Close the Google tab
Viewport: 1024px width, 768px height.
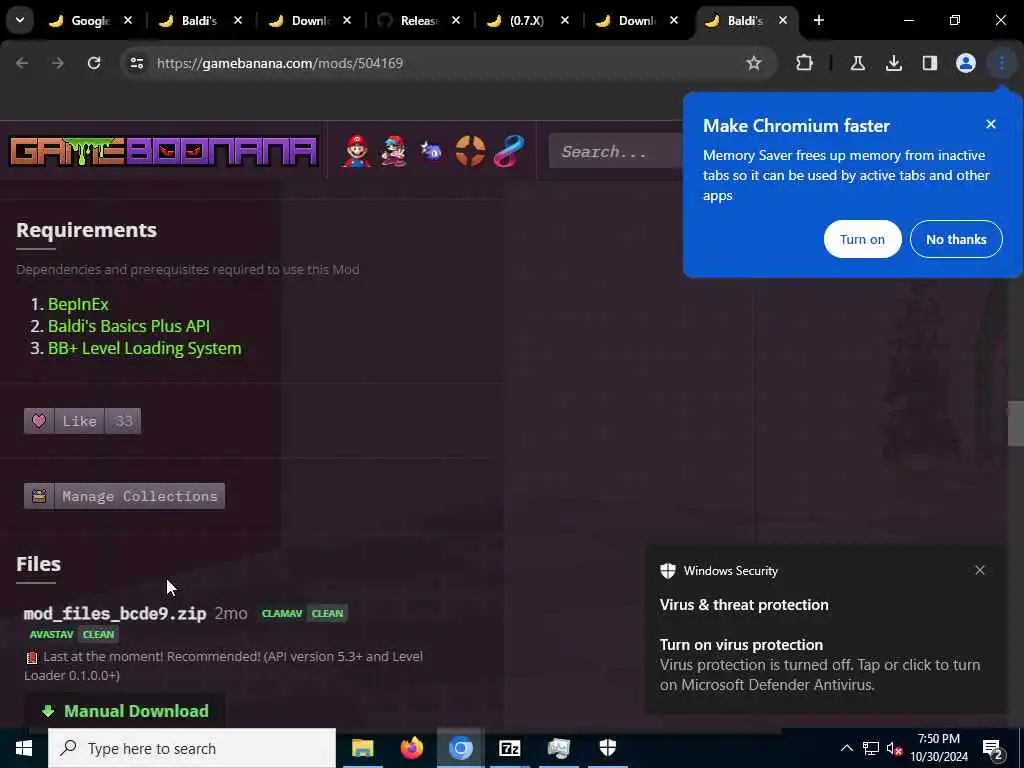pyautogui.click(x=128, y=20)
